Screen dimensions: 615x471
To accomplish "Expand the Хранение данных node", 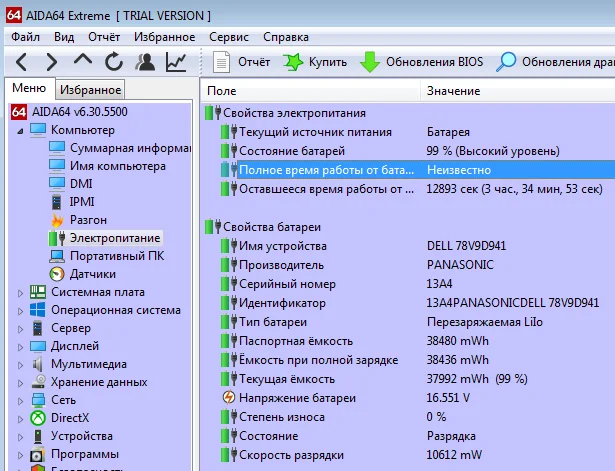I will (20, 383).
